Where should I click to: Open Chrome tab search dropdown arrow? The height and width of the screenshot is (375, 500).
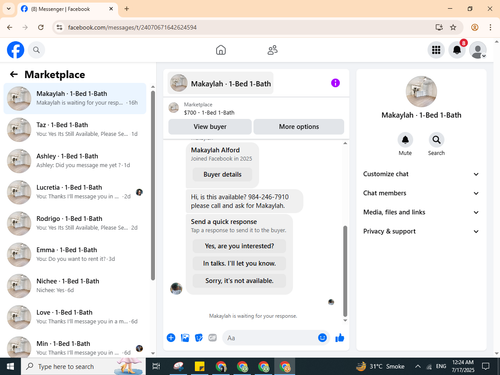(x=9, y=9)
